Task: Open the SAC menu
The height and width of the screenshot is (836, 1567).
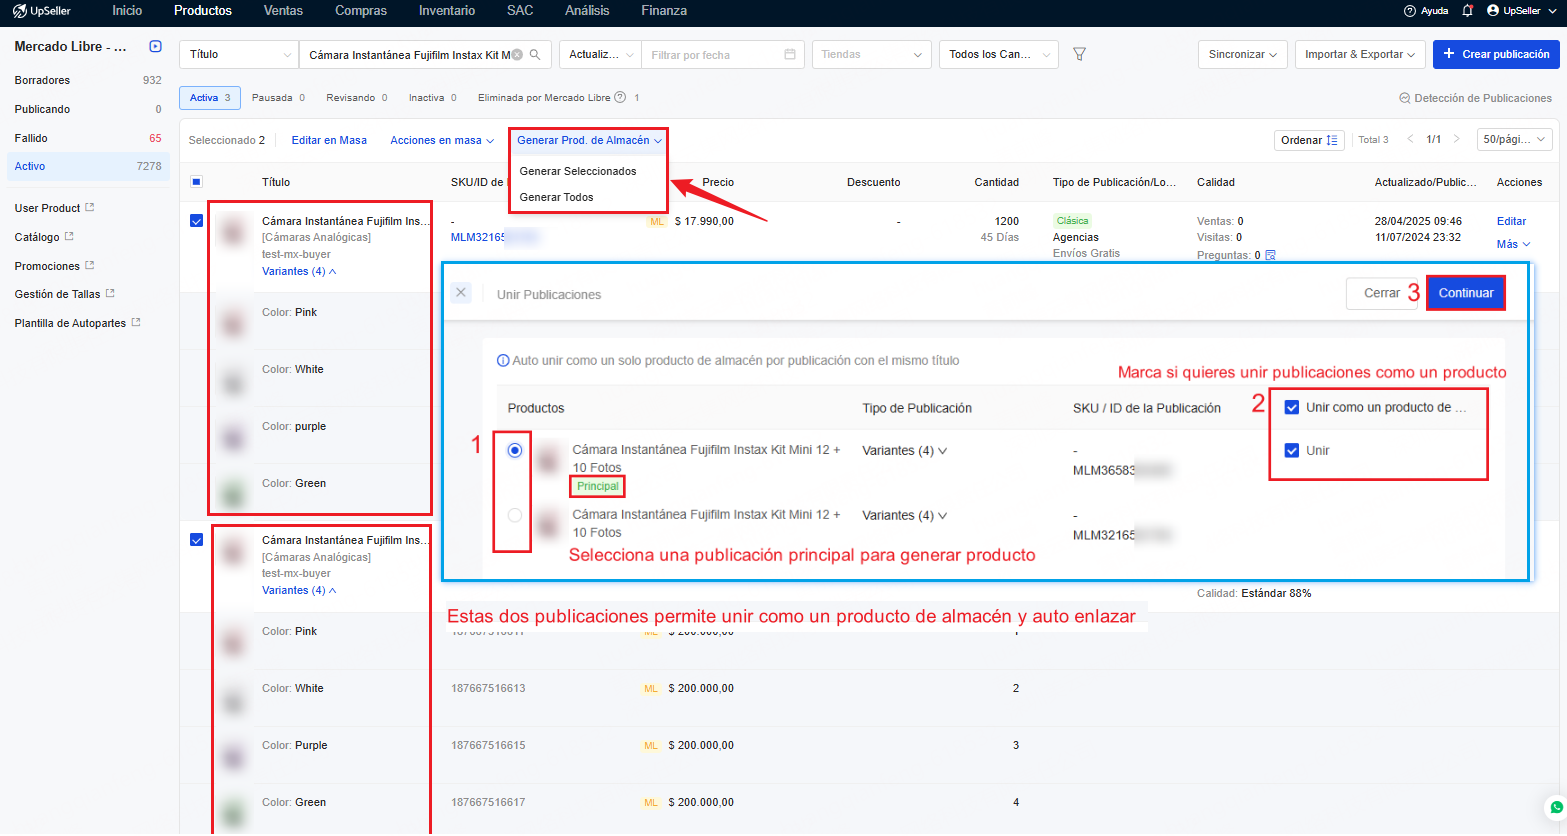Action: pyautogui.click(x=520, y=11)
